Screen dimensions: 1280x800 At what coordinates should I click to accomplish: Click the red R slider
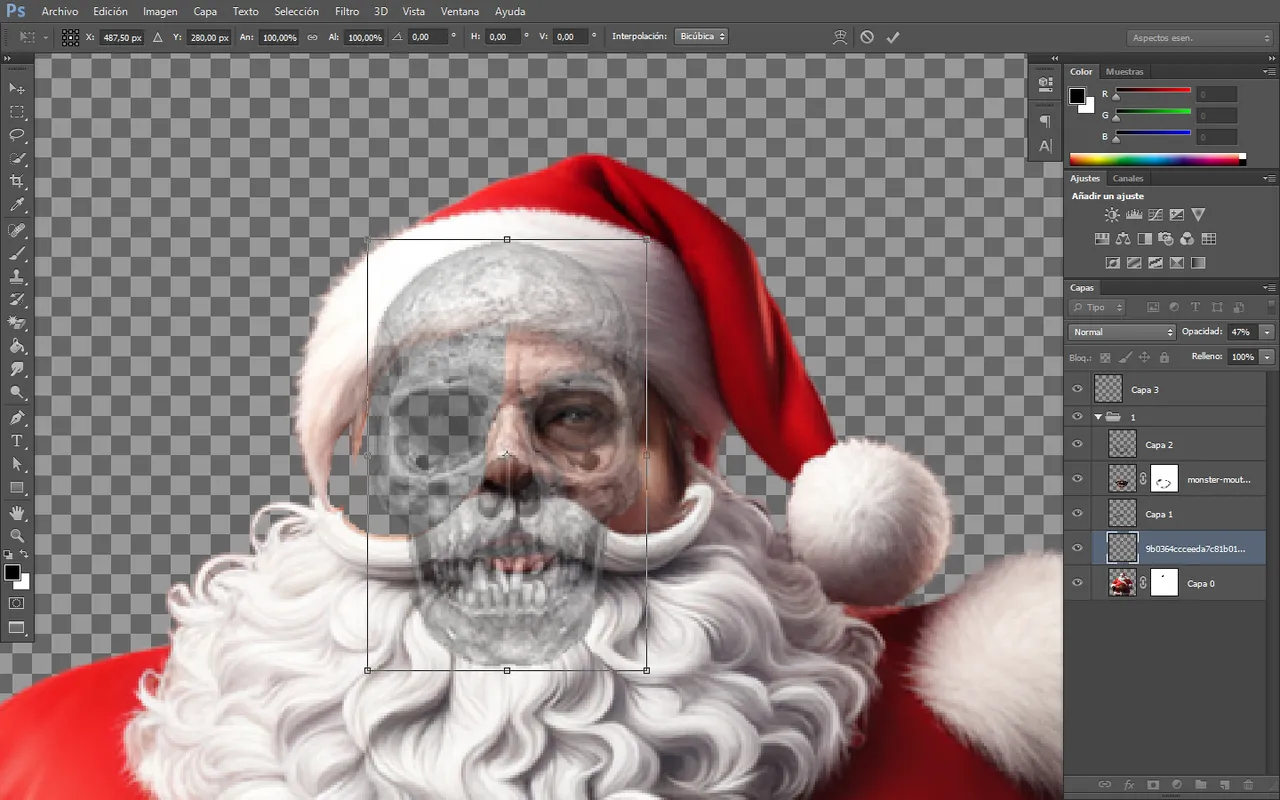coord(1153,92)
